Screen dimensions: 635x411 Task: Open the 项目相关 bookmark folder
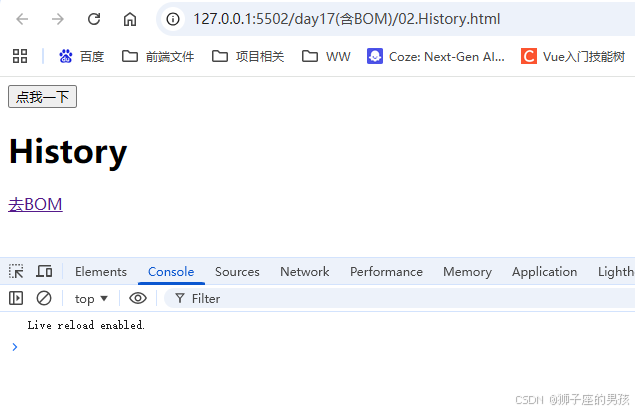[248, 56]
